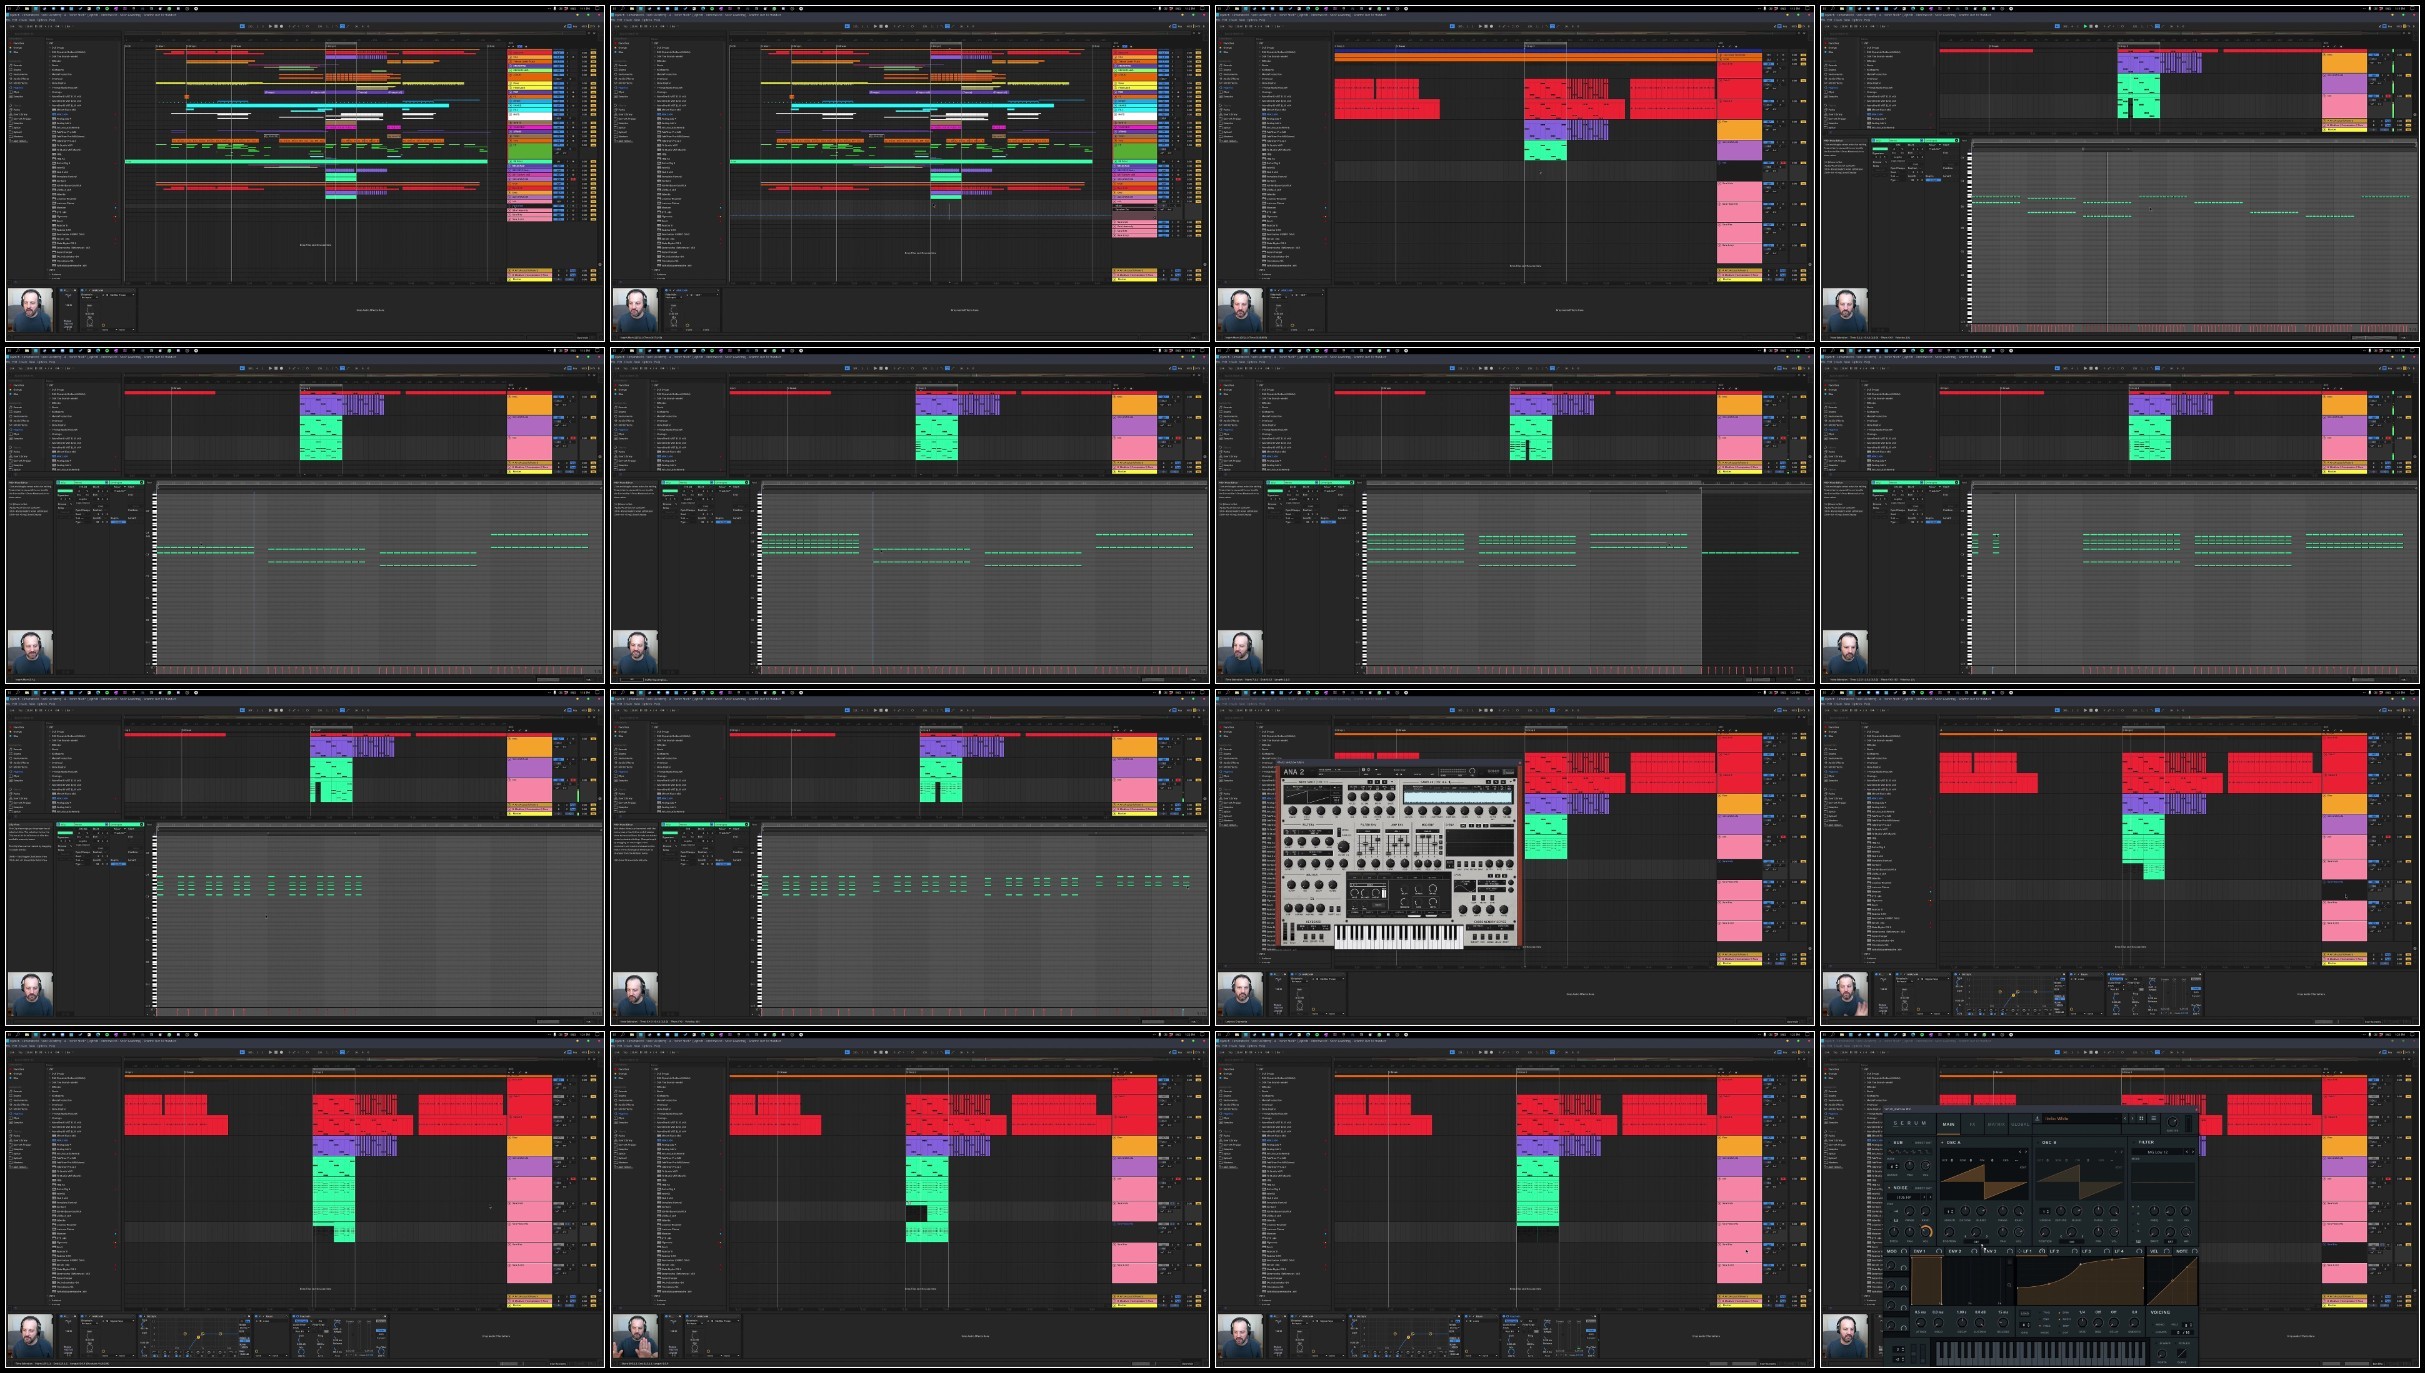Close the ANA 2 plugin window
This screenshot has width=2425, height=1373.
tap(1520, 762)
